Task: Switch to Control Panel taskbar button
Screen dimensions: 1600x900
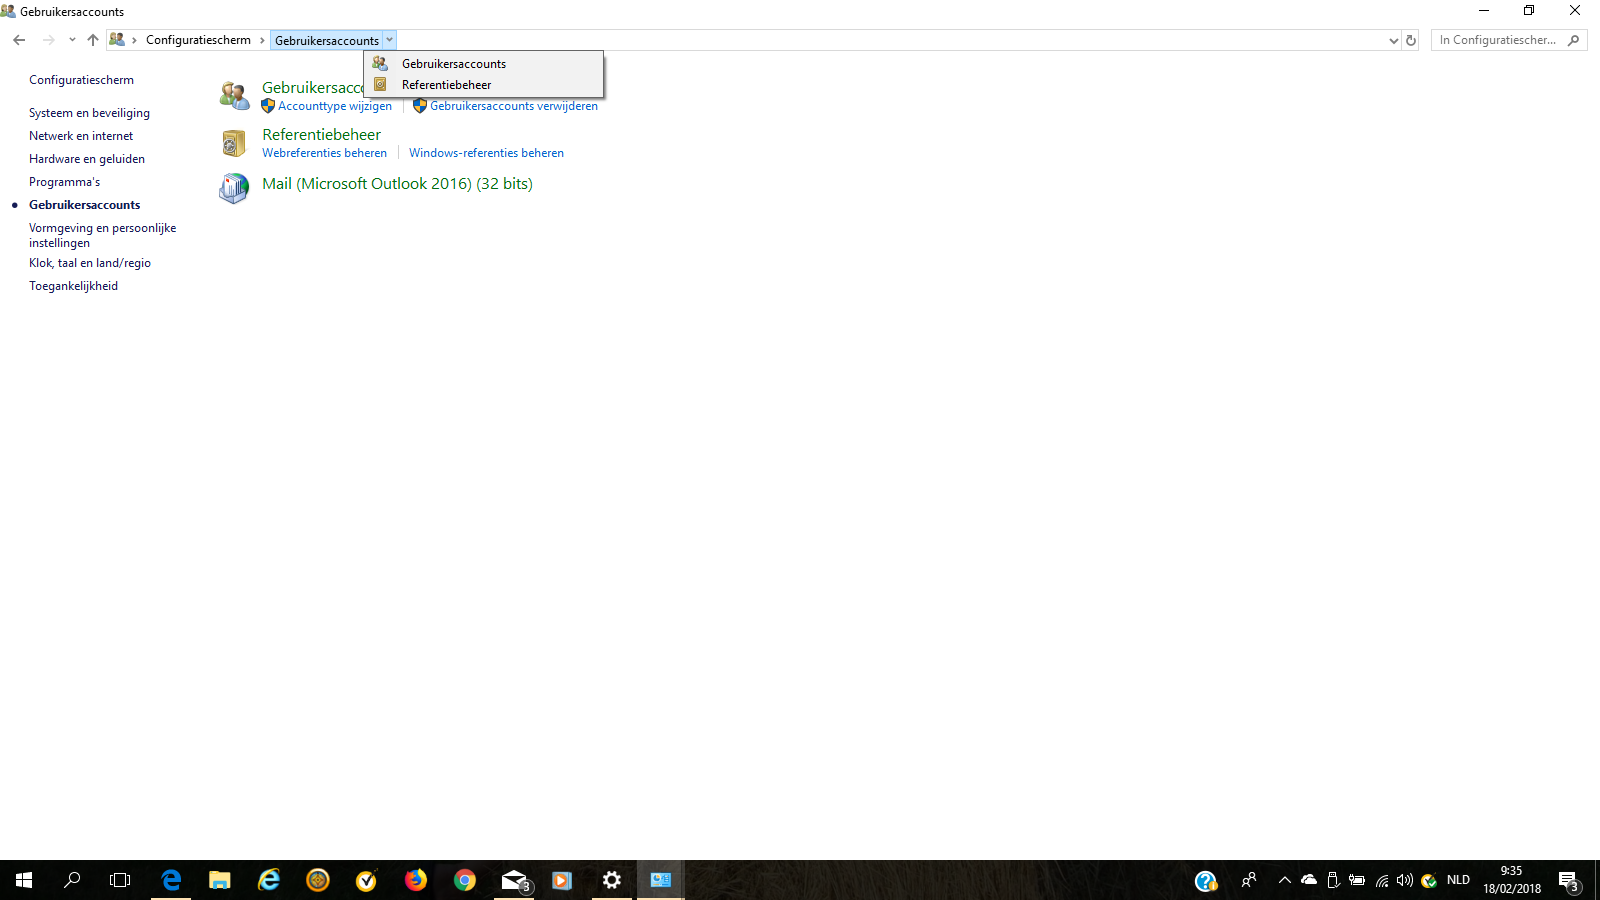Action: (660, 880)
